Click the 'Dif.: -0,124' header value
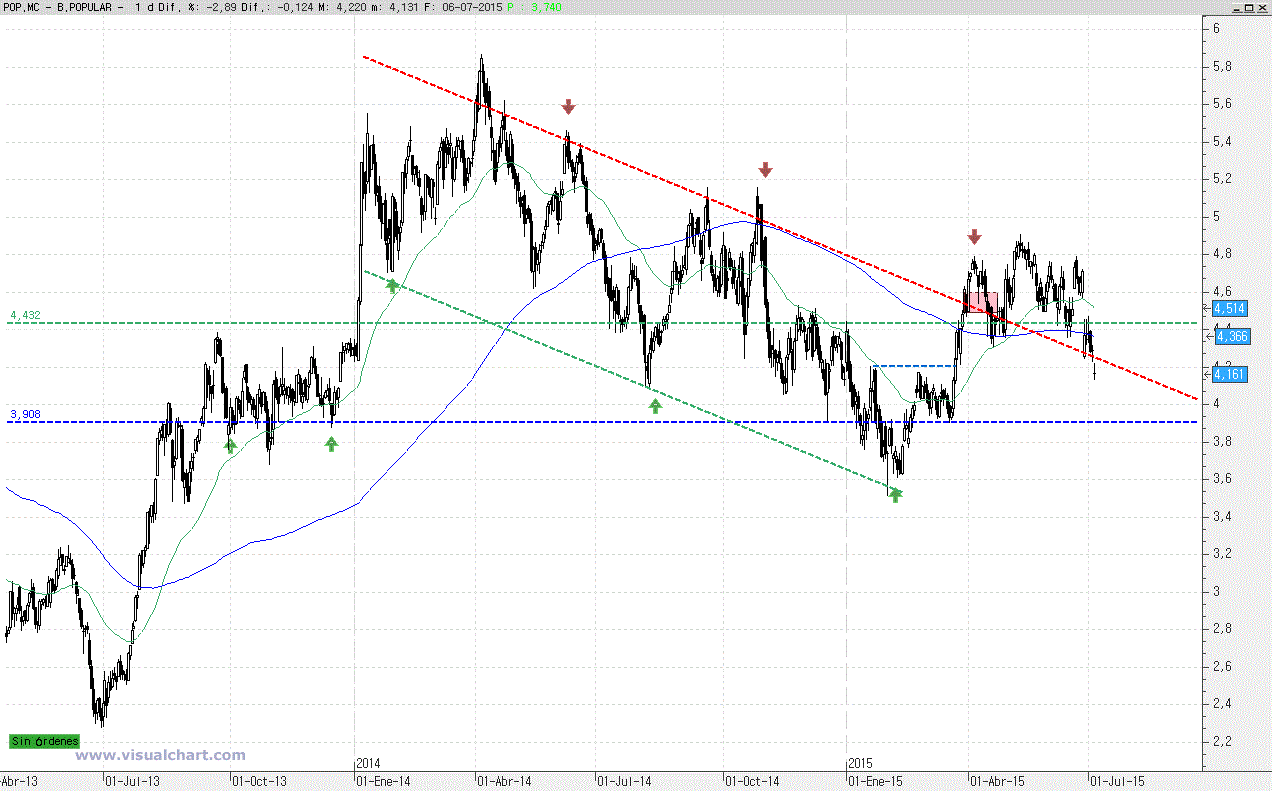 (279, 6)
